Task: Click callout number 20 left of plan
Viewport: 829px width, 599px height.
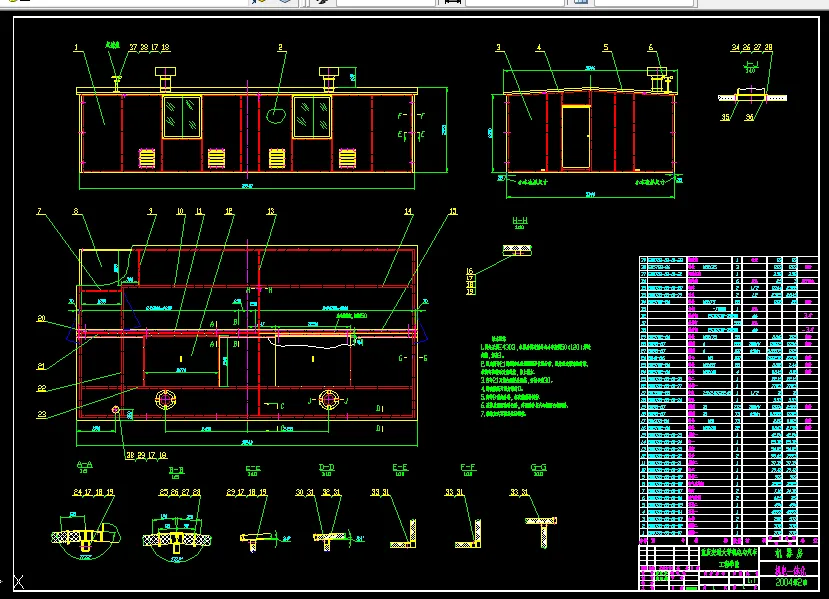Action: tap(41, 318)
